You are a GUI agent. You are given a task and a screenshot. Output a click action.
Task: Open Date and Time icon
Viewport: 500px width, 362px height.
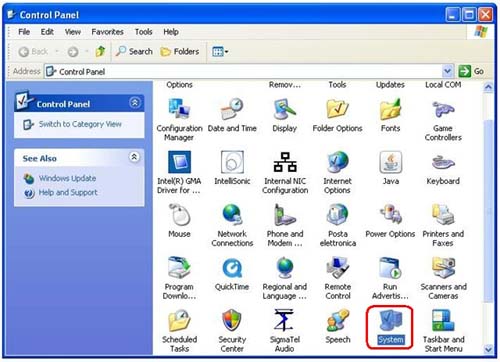232,109
